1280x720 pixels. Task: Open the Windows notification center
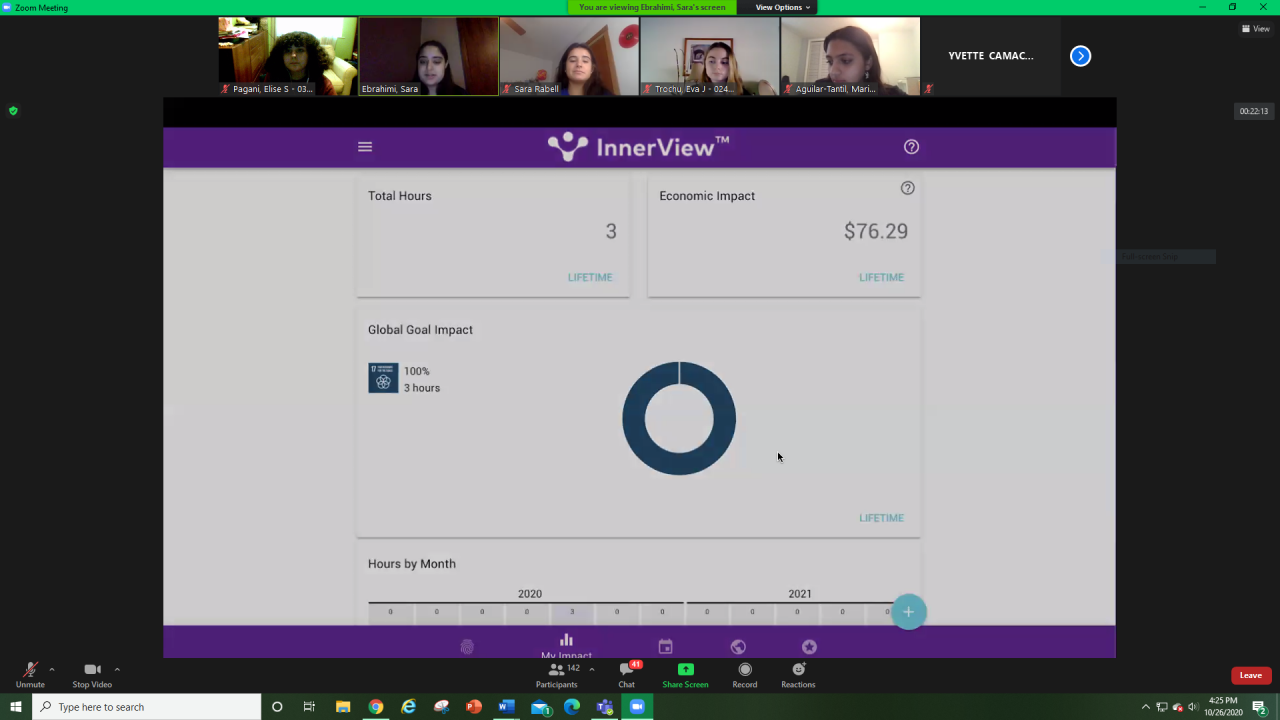[1260, 707]
